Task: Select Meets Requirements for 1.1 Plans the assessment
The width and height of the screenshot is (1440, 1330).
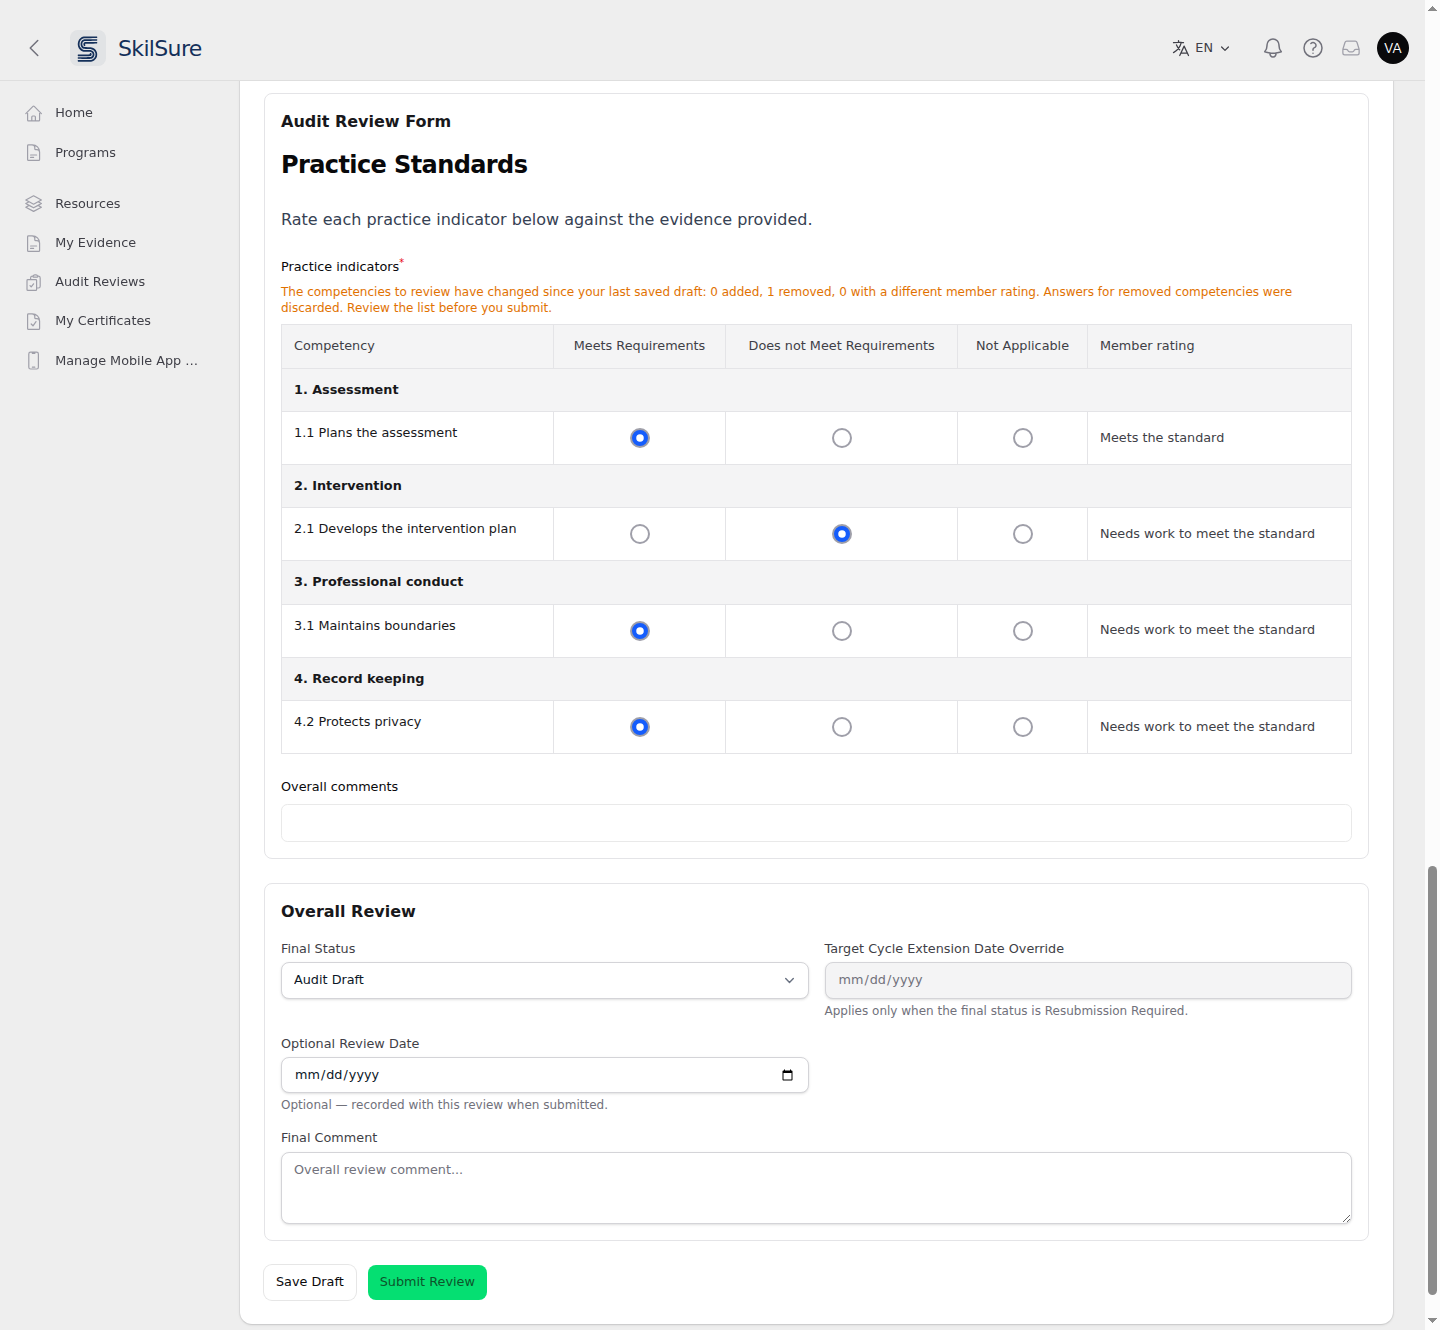Action: coord(640,438)
